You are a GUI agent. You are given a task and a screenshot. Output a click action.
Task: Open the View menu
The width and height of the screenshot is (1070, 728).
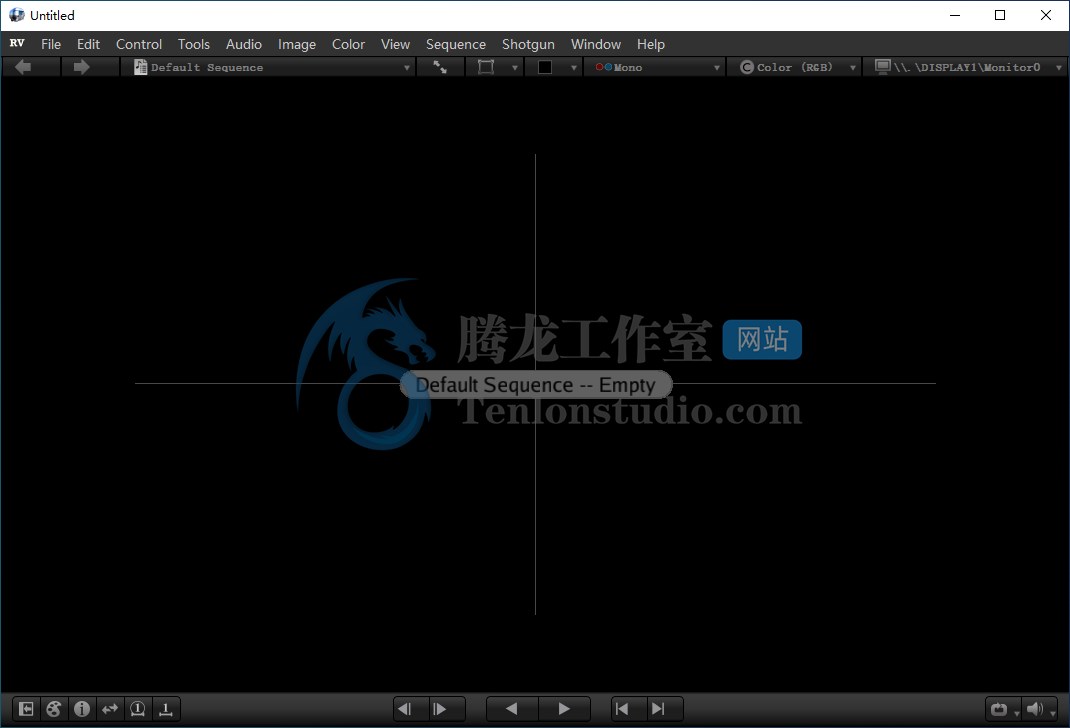(395, 44)
